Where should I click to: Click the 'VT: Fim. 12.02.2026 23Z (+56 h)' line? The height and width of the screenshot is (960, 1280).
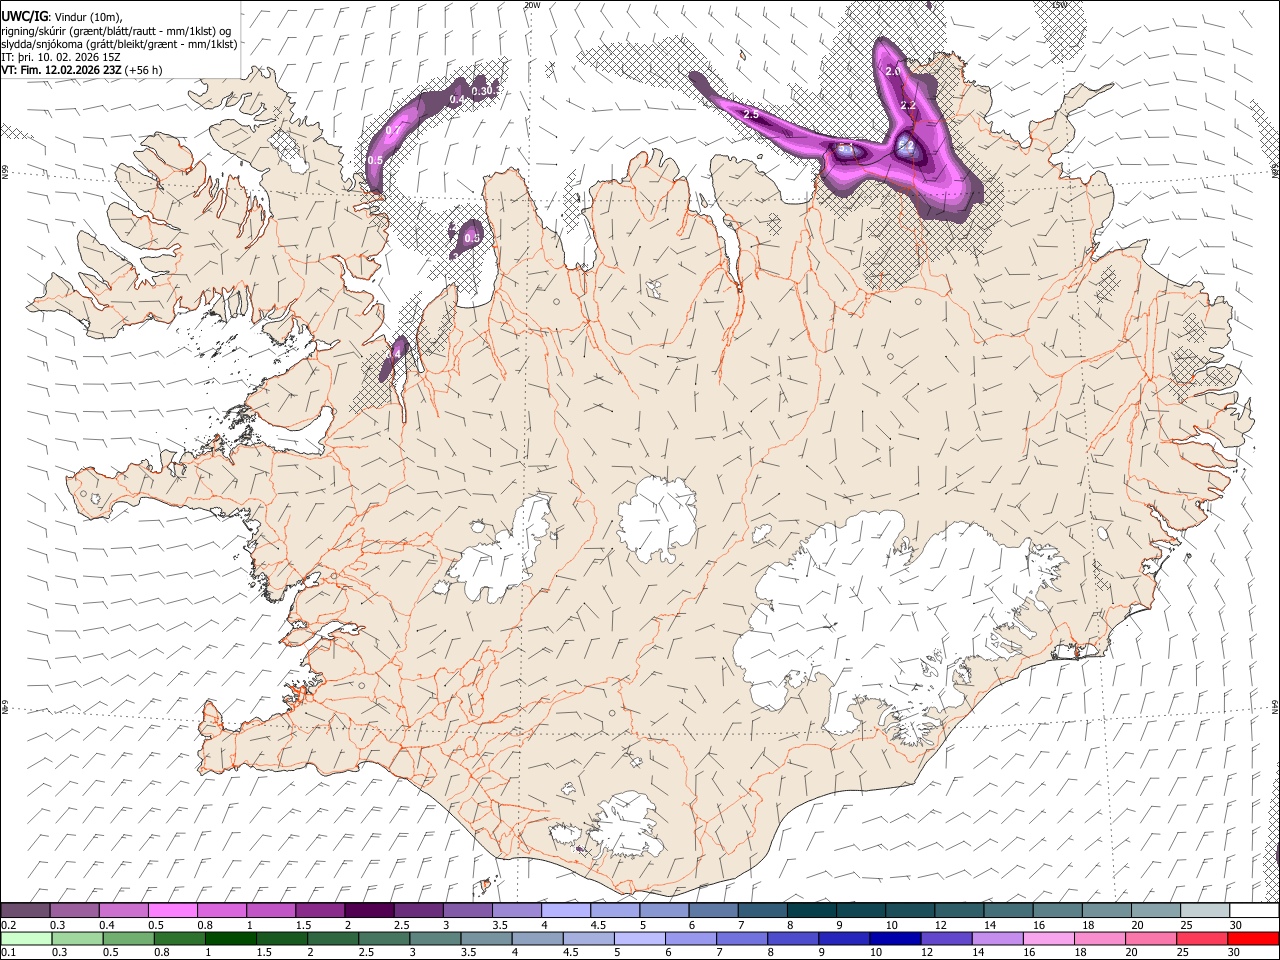click(81, 70)
